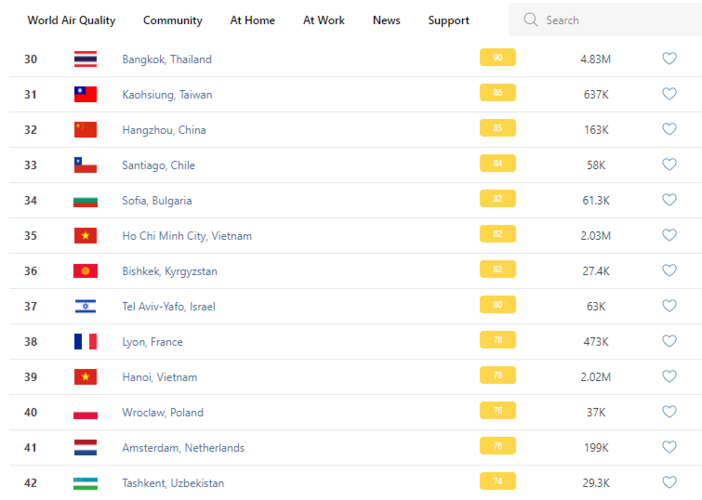
Task: Open the World Air Quality menu
Action: click(x=71, y=20)
